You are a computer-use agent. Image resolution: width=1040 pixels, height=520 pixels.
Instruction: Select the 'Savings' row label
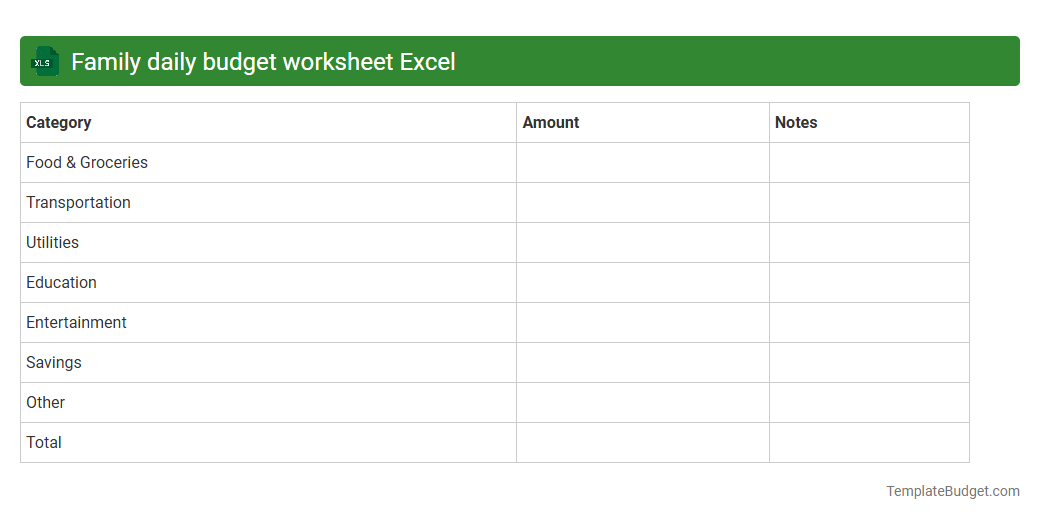coord(54,362)
